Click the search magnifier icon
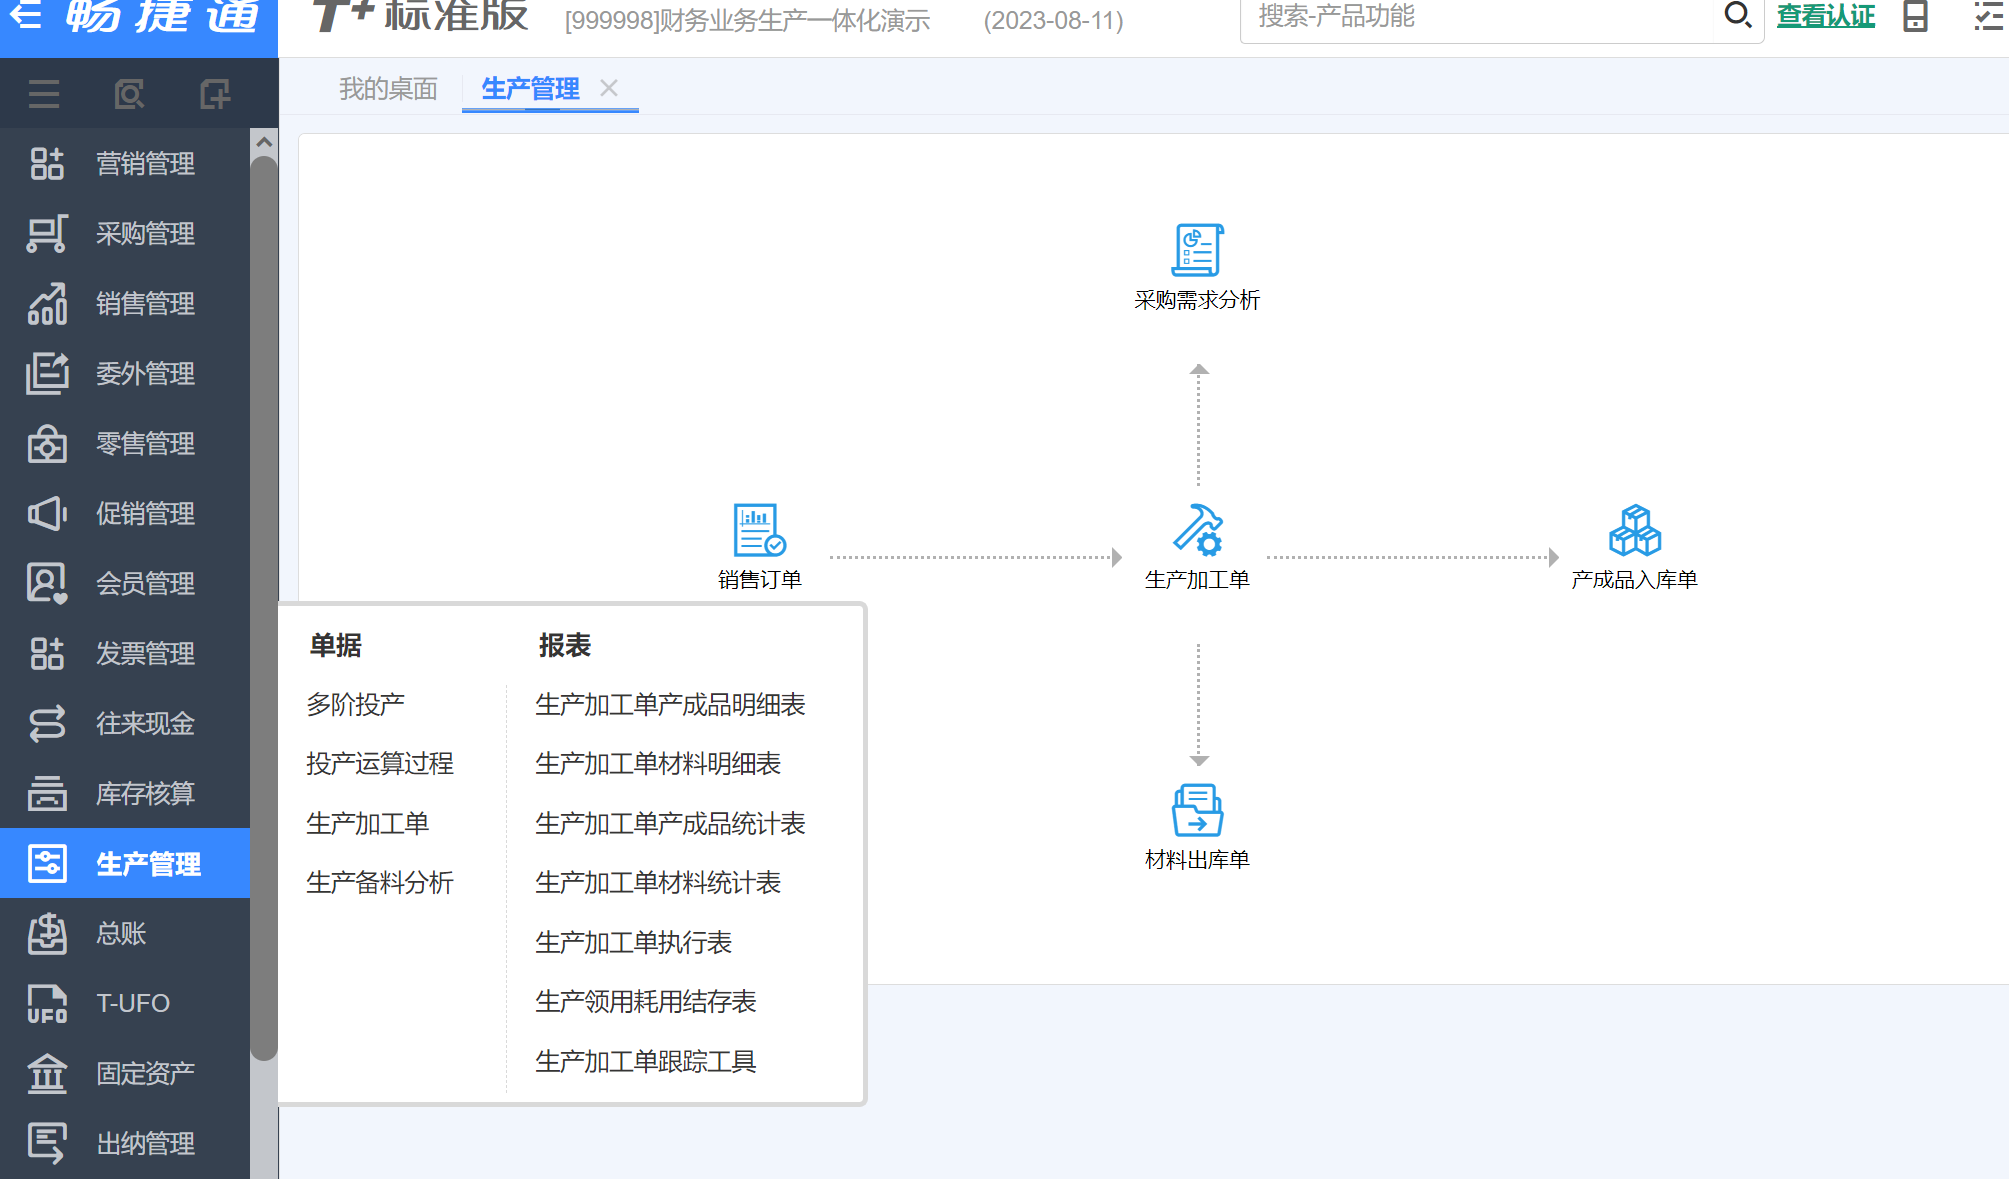Viewport: 2009px width, 1179px height. point(1737,16)
